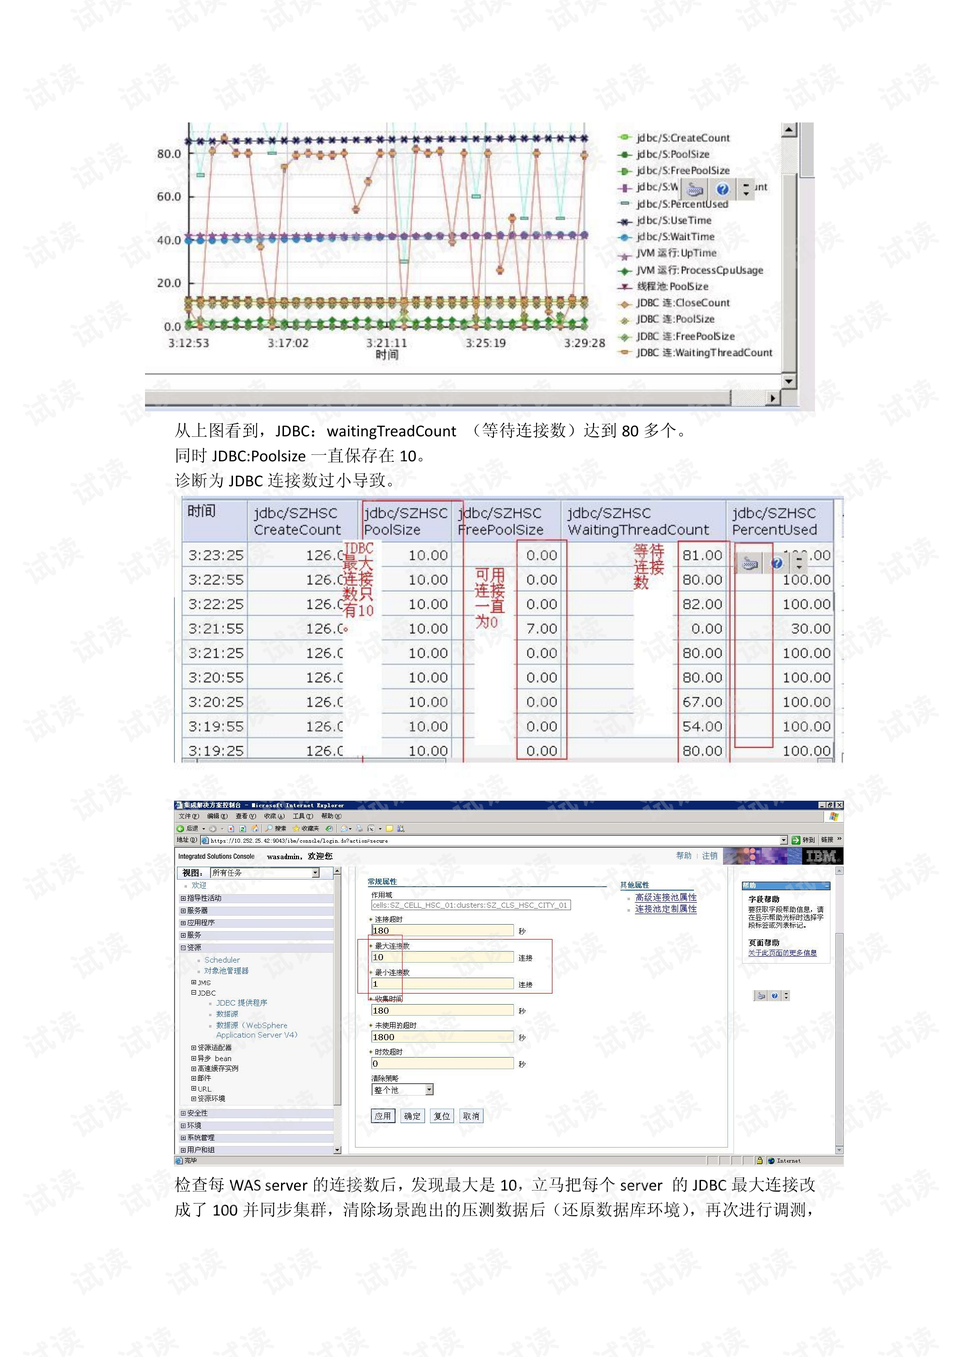Image resolution: width=960 pixels, height=1357 pixels.
Task: Click the IE Refresh toolbar icon
Action: pyautogui.click(x=243, y=828)
